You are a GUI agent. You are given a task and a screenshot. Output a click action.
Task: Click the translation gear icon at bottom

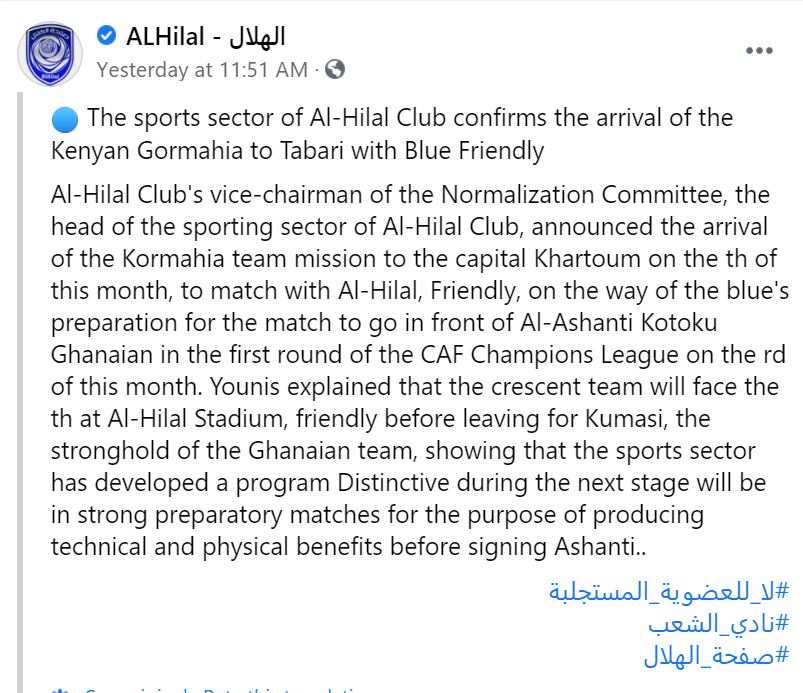60,690
